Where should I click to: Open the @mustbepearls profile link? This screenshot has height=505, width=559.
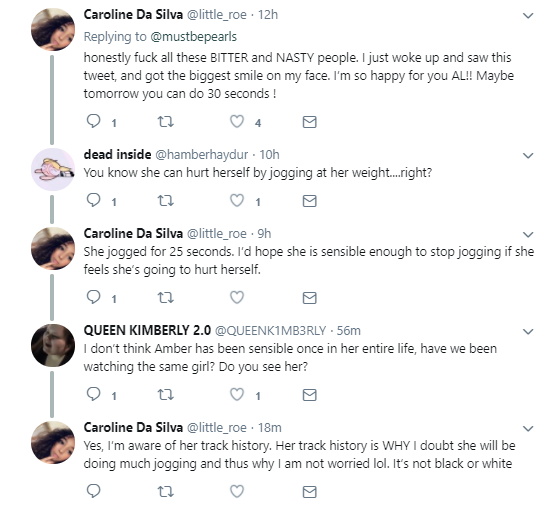(194, 37)
